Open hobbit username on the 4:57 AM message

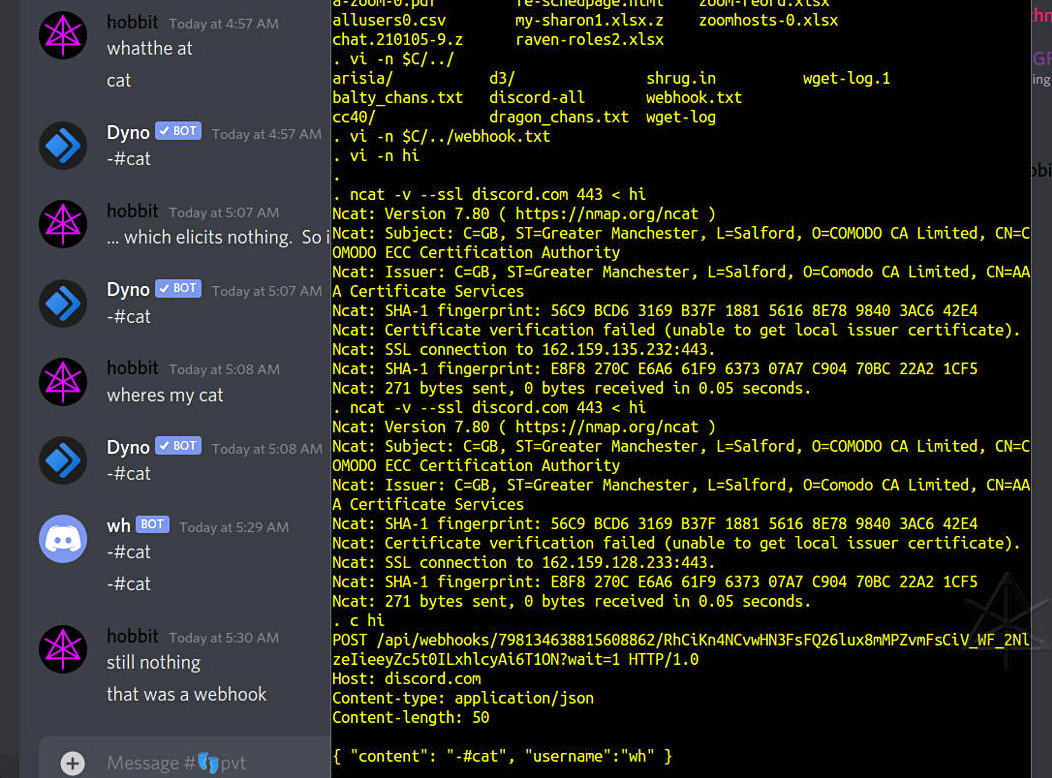[132, 22]
